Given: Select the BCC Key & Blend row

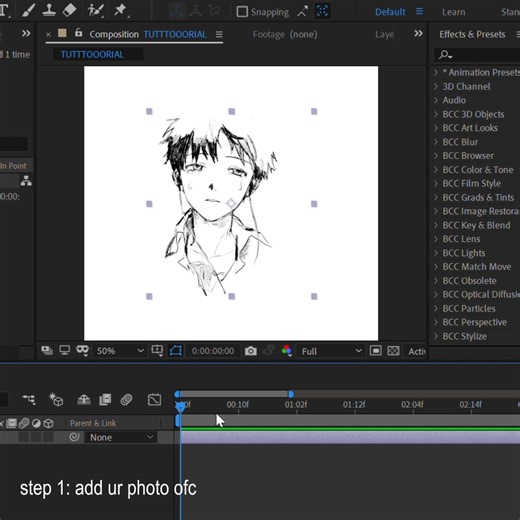Looking at the screenshot, I should click(476, 225).
